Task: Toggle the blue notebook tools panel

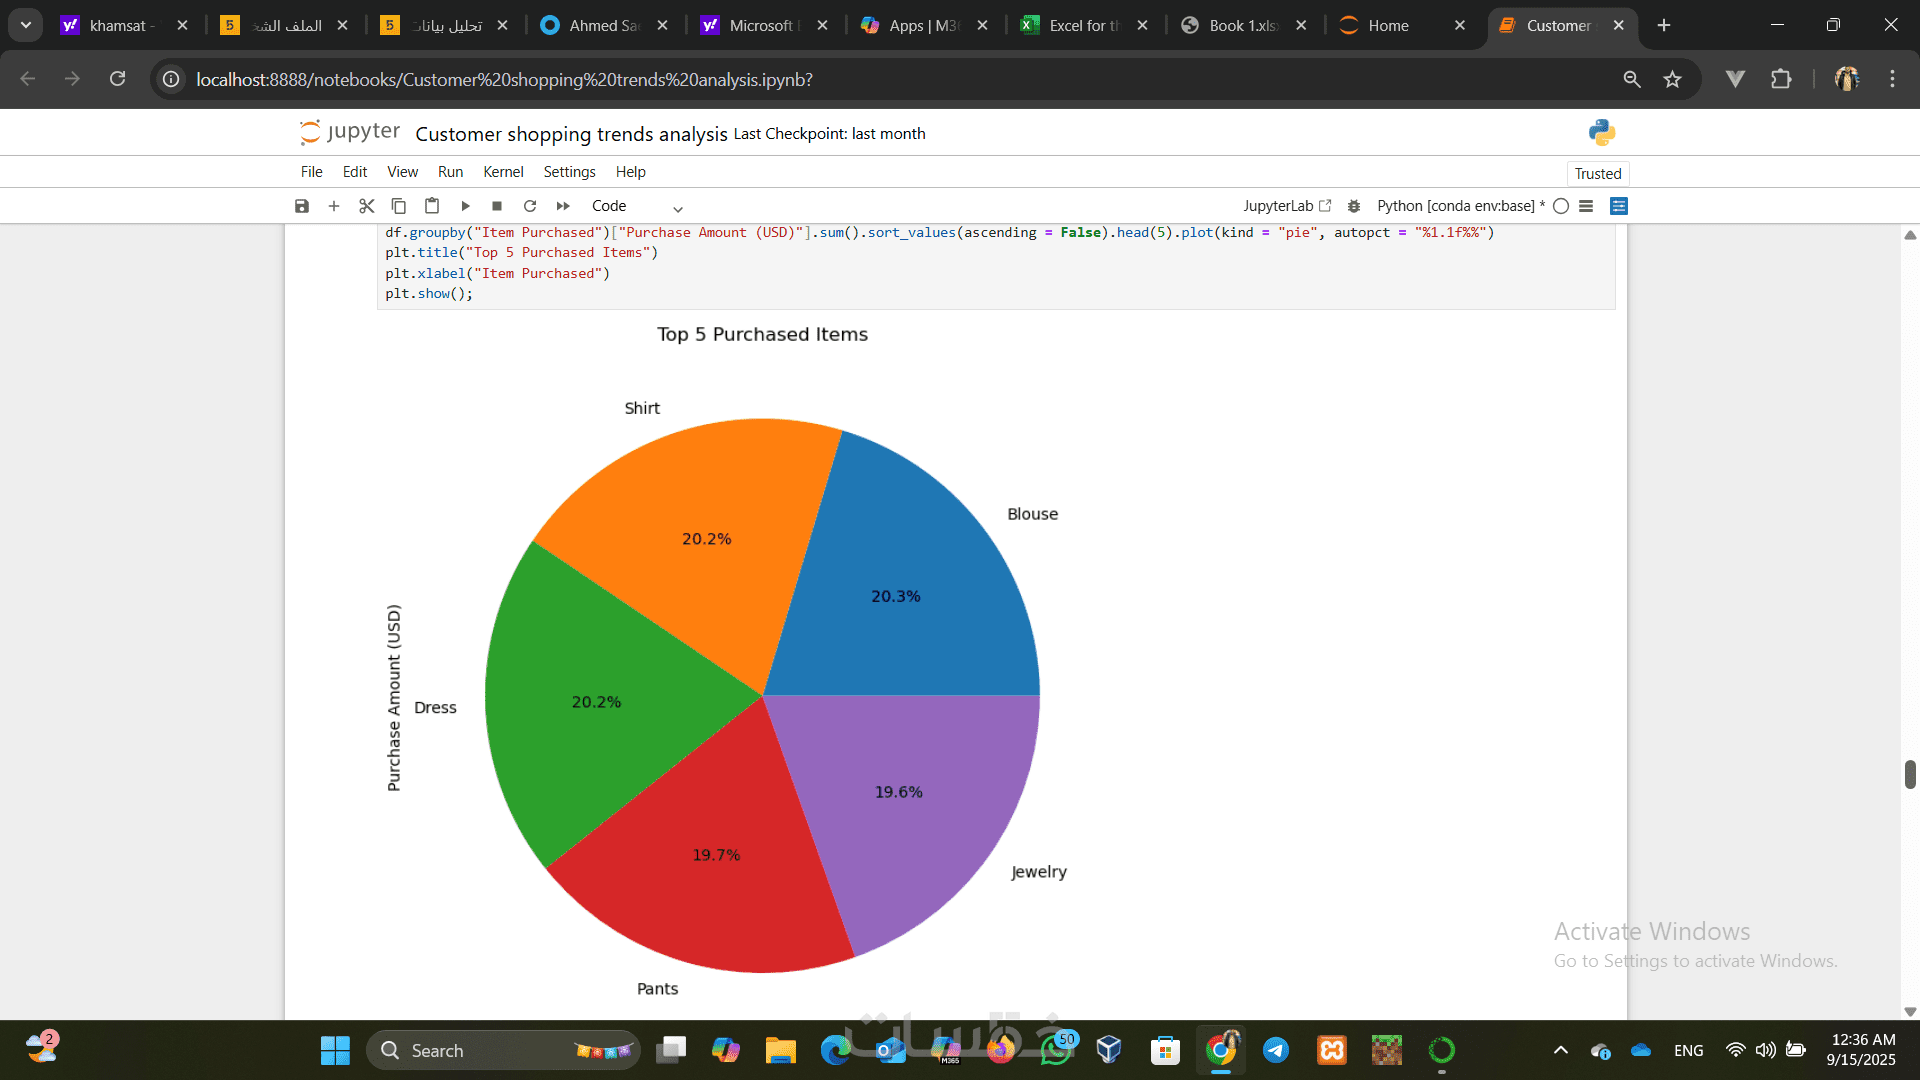Action: (x=1619, y=206)
